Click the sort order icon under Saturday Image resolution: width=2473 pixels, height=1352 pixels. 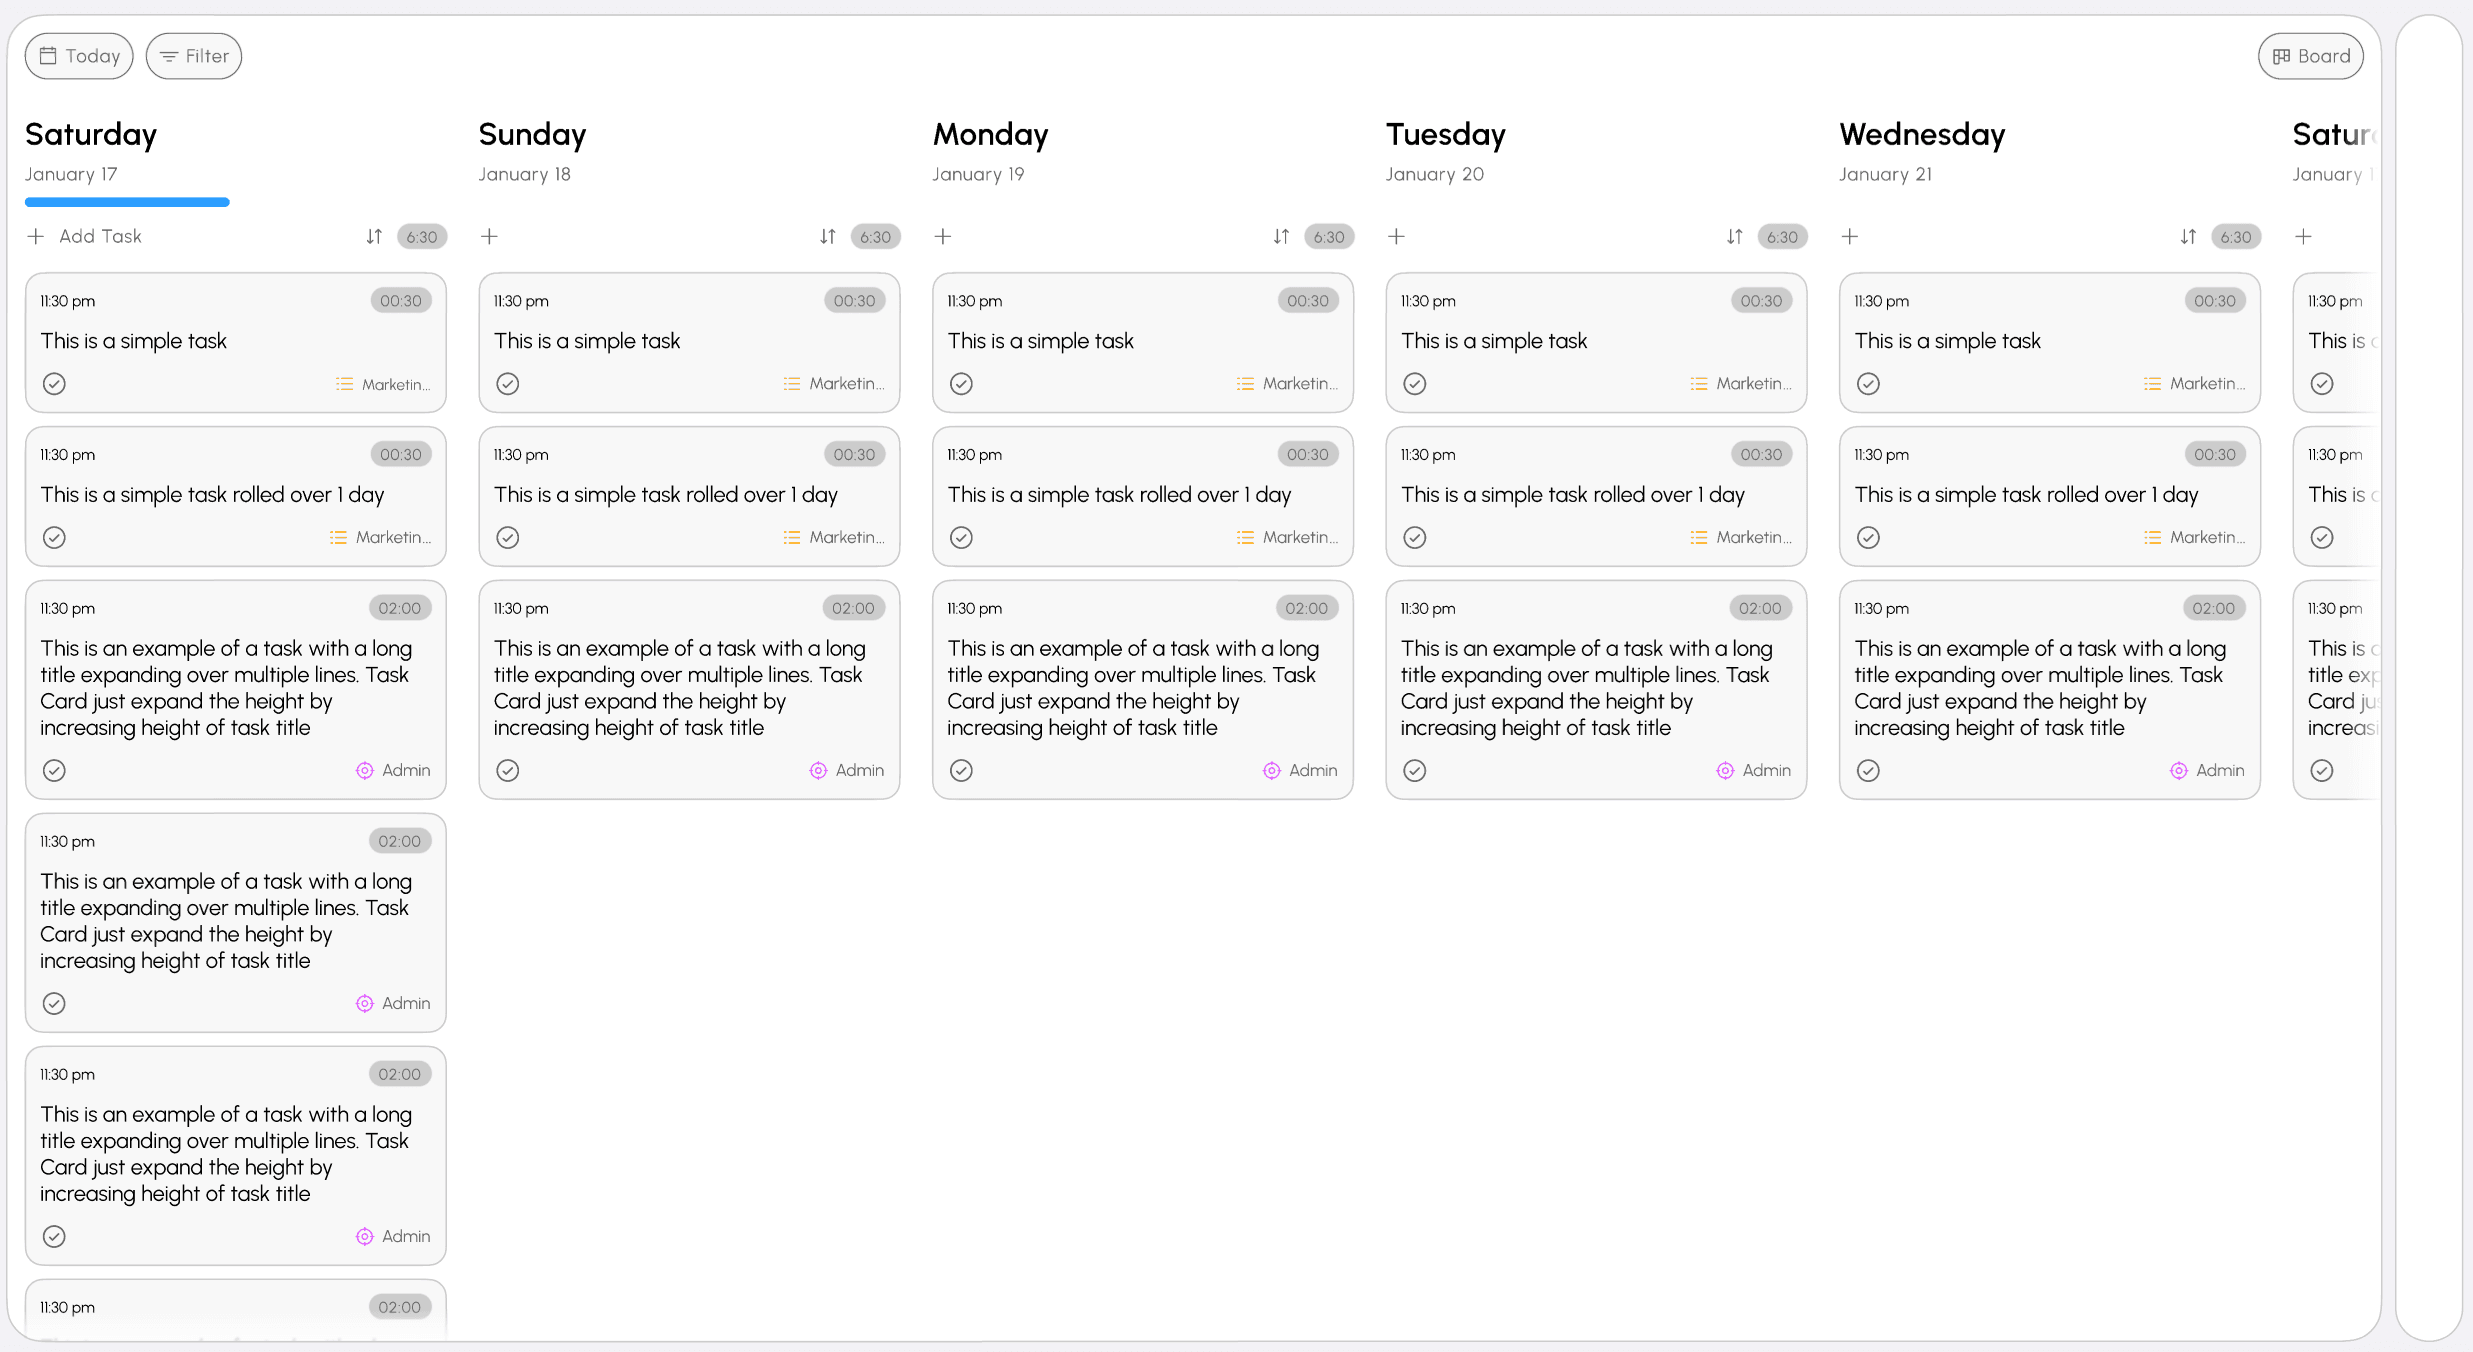[373, 236]
